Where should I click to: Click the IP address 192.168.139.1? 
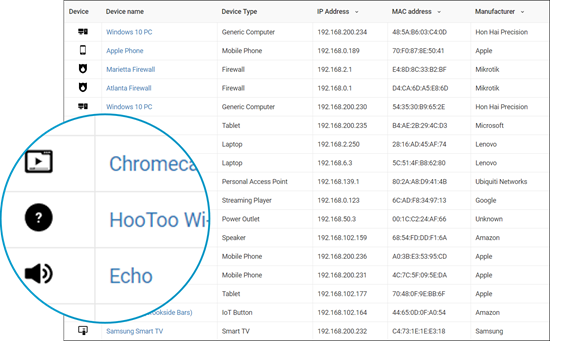click(x=338, y=181)
